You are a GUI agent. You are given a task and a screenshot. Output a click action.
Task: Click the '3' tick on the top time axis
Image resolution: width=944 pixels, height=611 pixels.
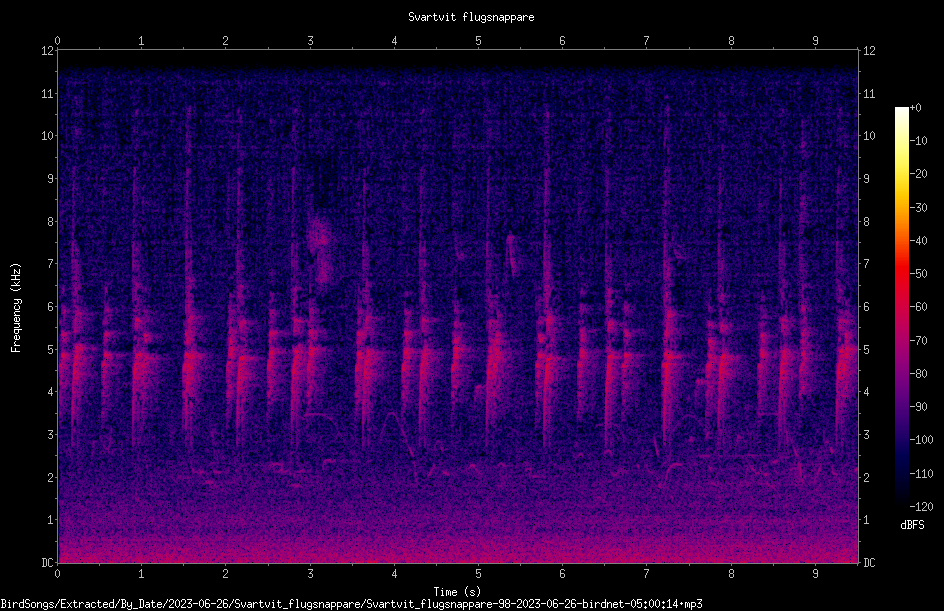tap(310, 41)
